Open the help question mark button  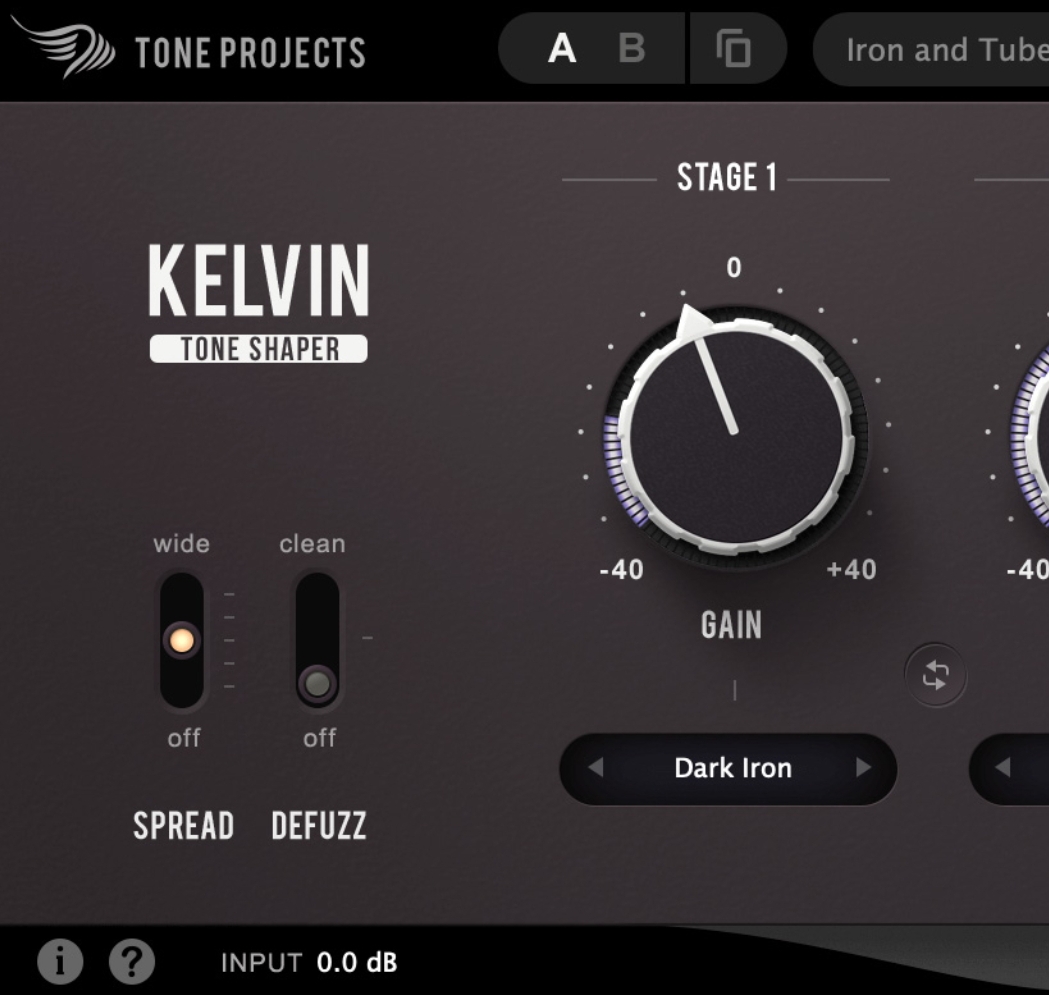(x=132, y=962)
